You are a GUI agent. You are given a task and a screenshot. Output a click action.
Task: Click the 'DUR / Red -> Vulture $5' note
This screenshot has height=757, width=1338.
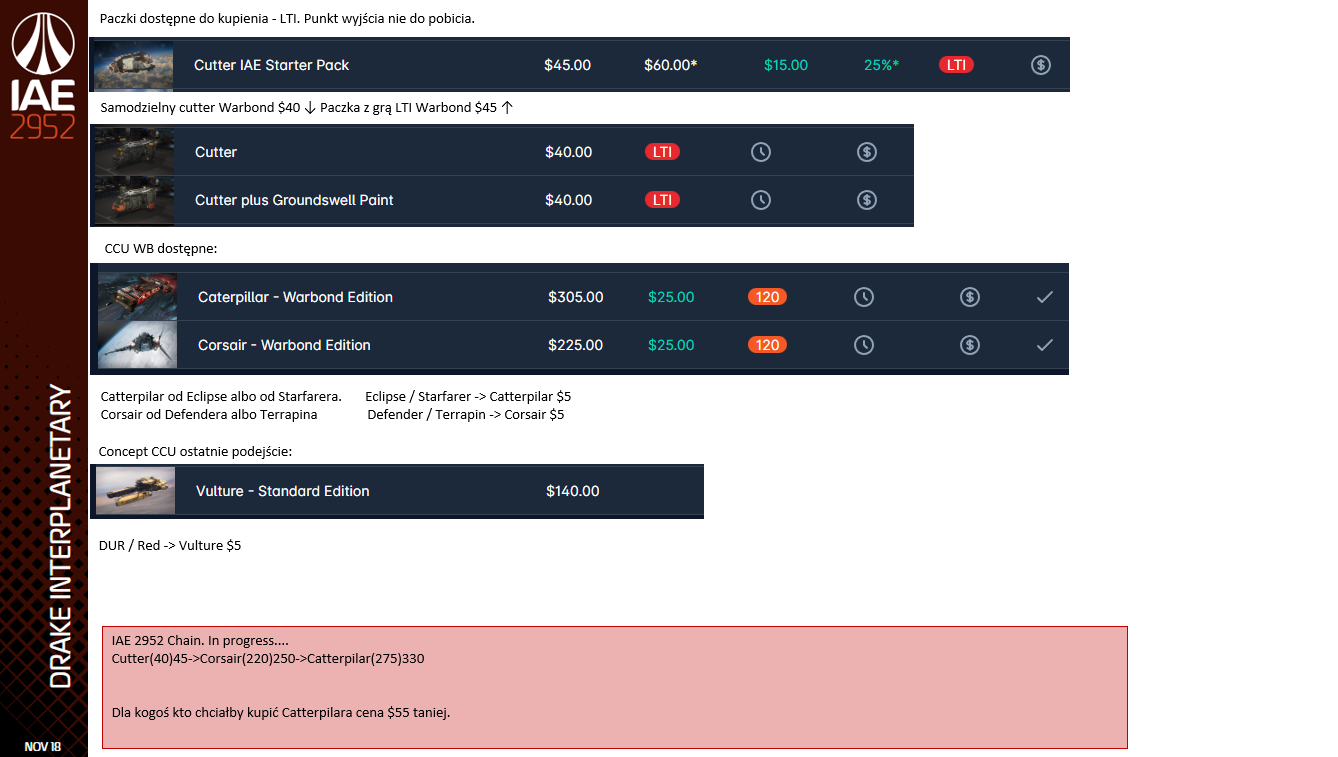coord(170,546)
